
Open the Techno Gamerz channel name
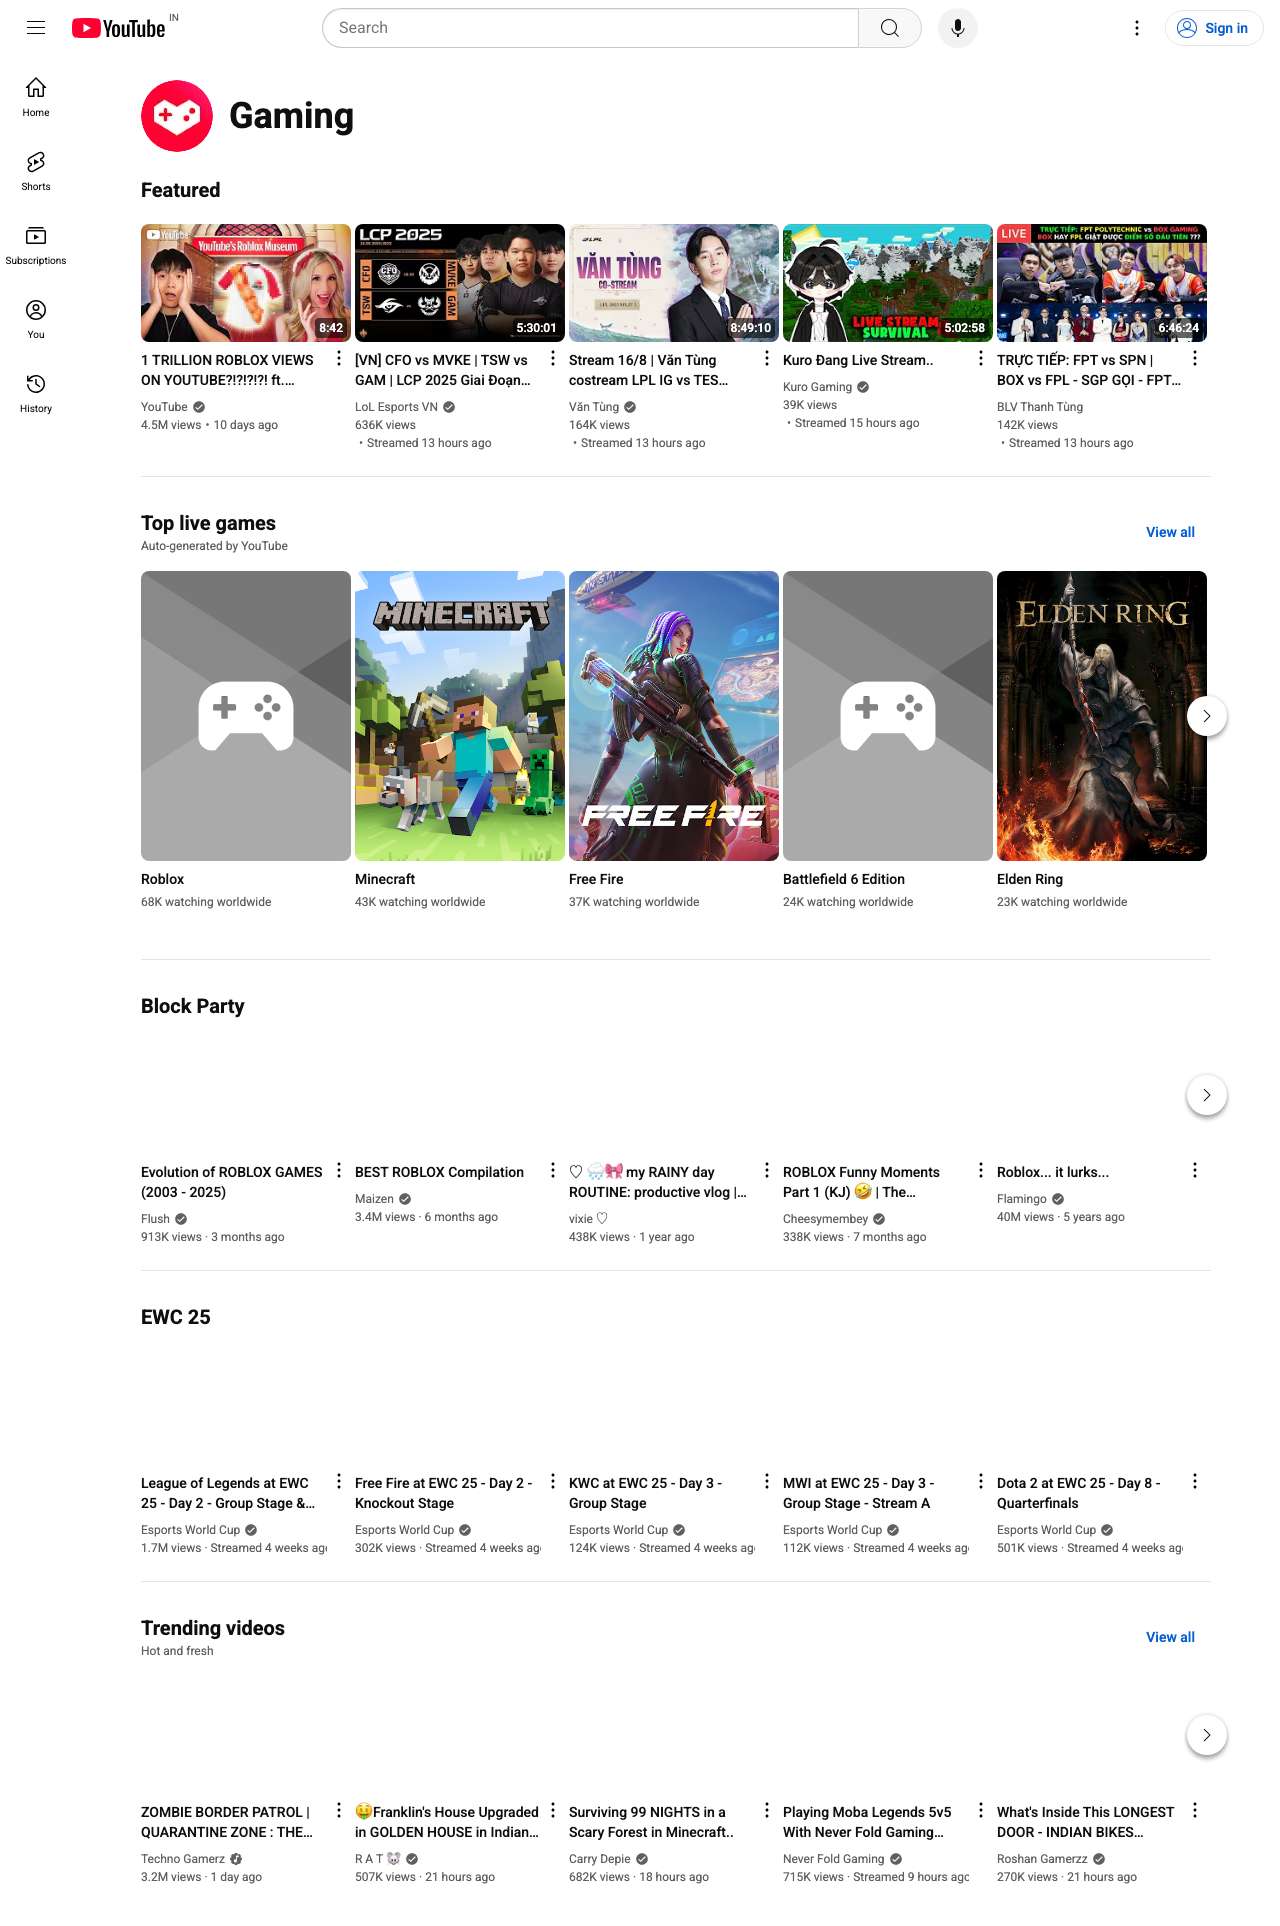tap(183, 1859)
